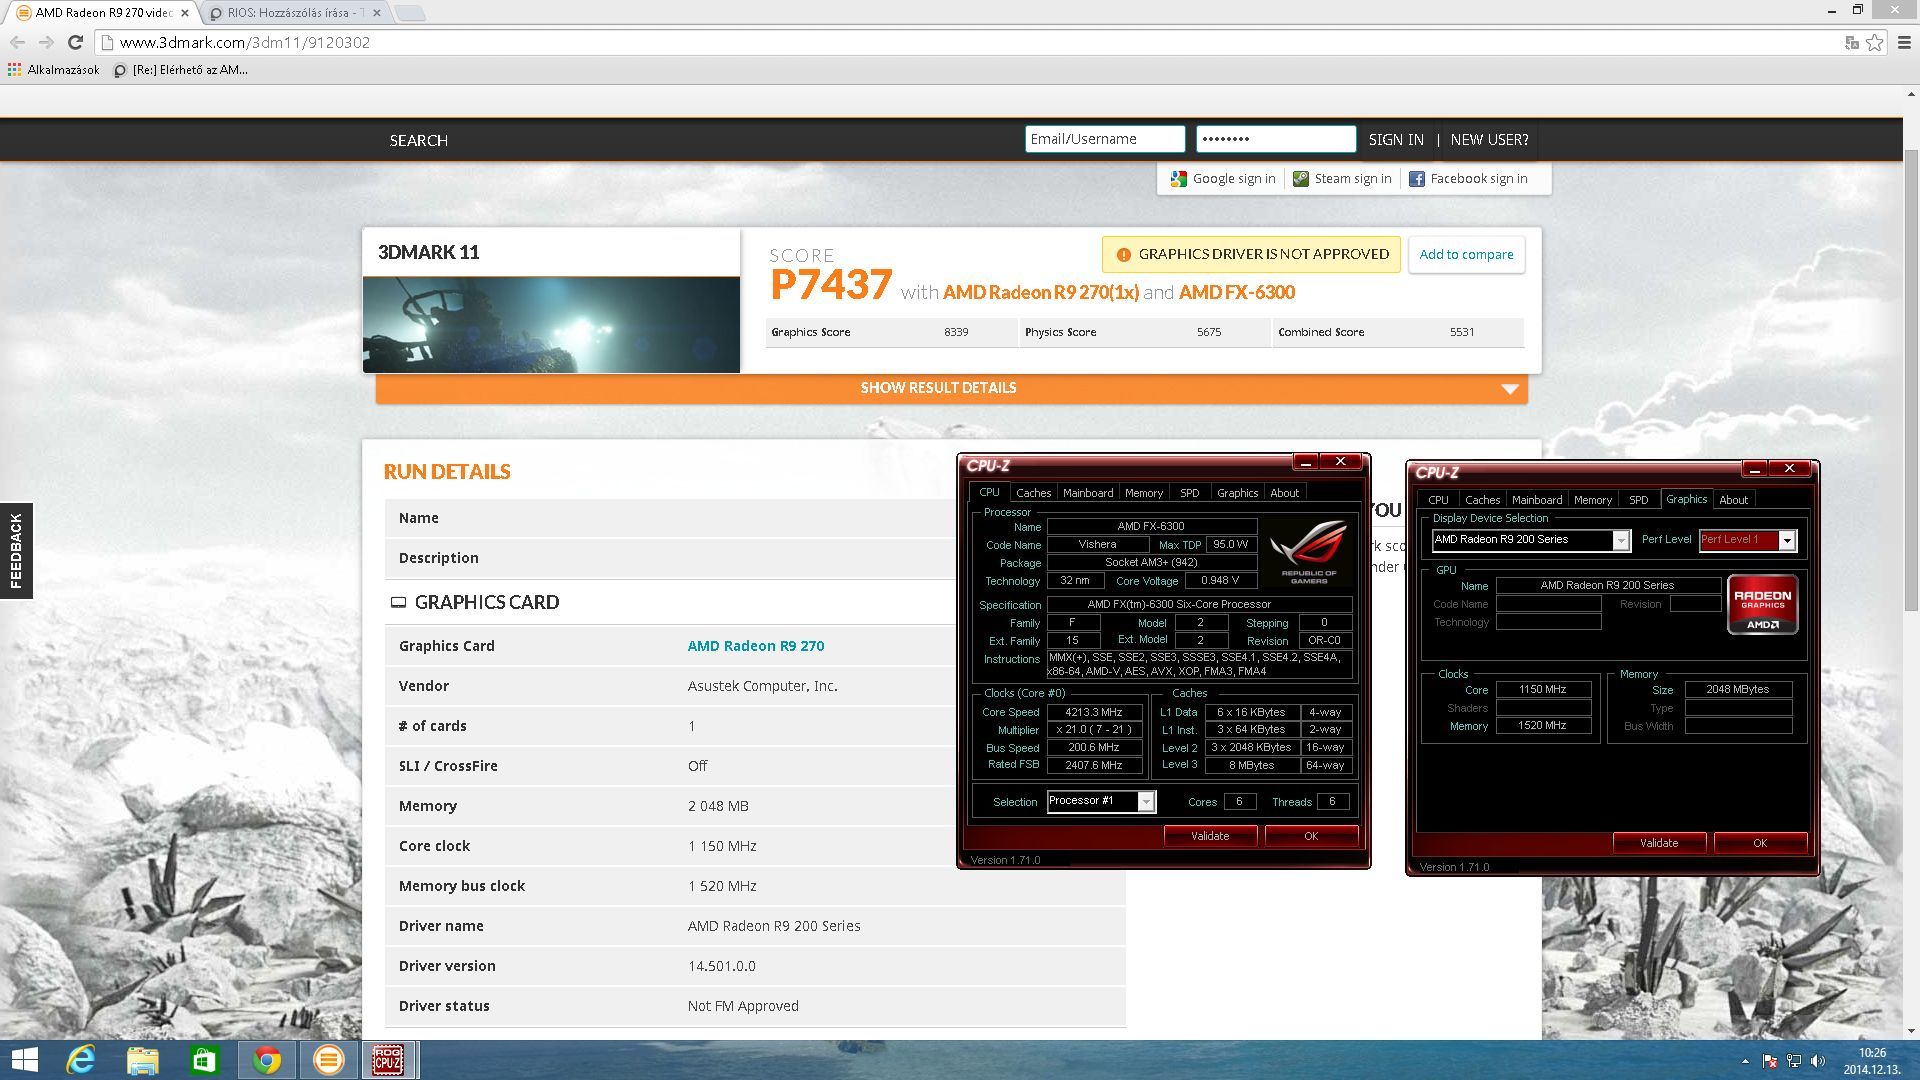The image size is (1920, 1080).
Task: Show hidden tray icons arrow
Action: (1745, 1061)
